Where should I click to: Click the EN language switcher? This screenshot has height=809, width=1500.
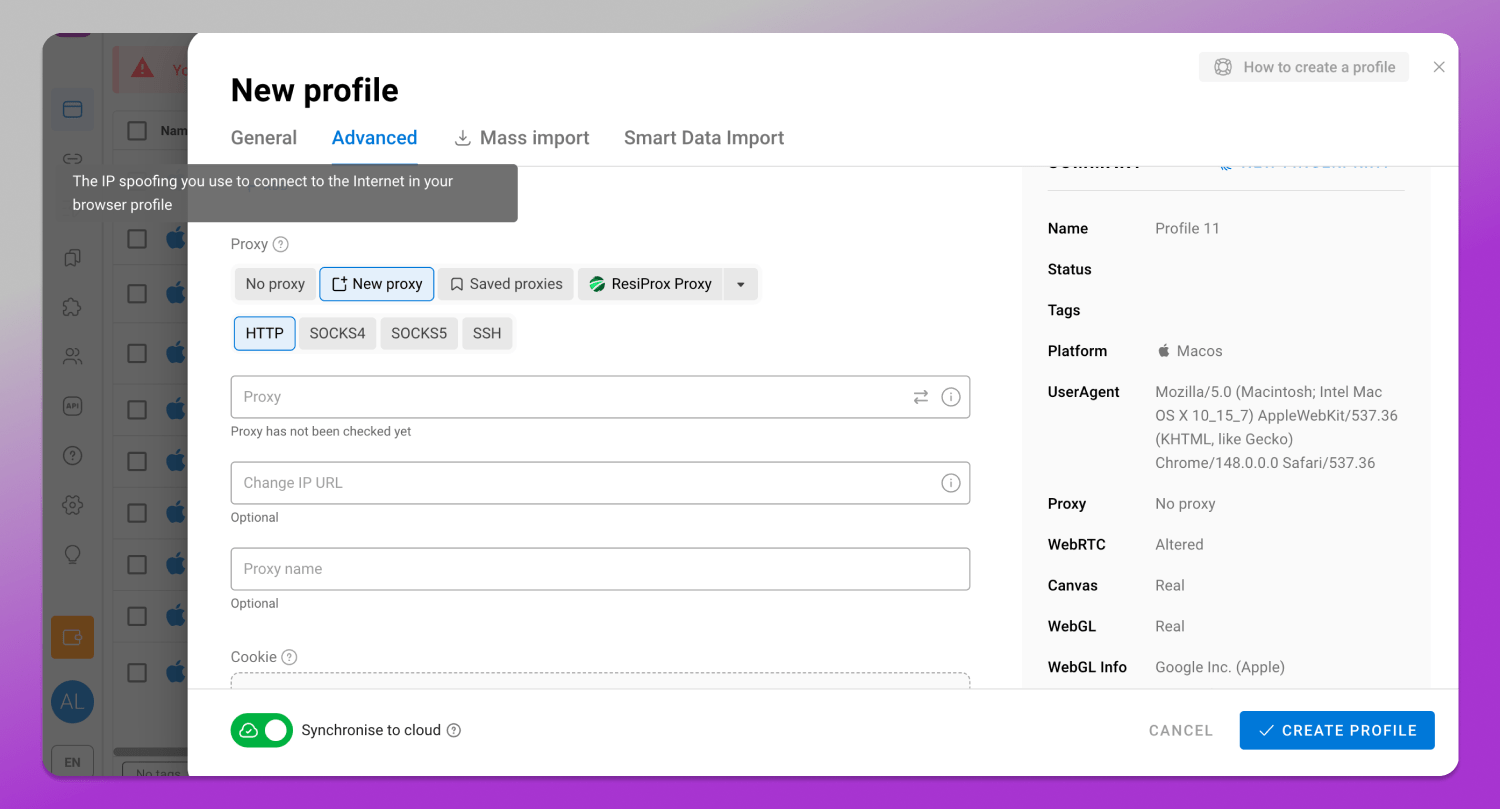coord(72,762)
